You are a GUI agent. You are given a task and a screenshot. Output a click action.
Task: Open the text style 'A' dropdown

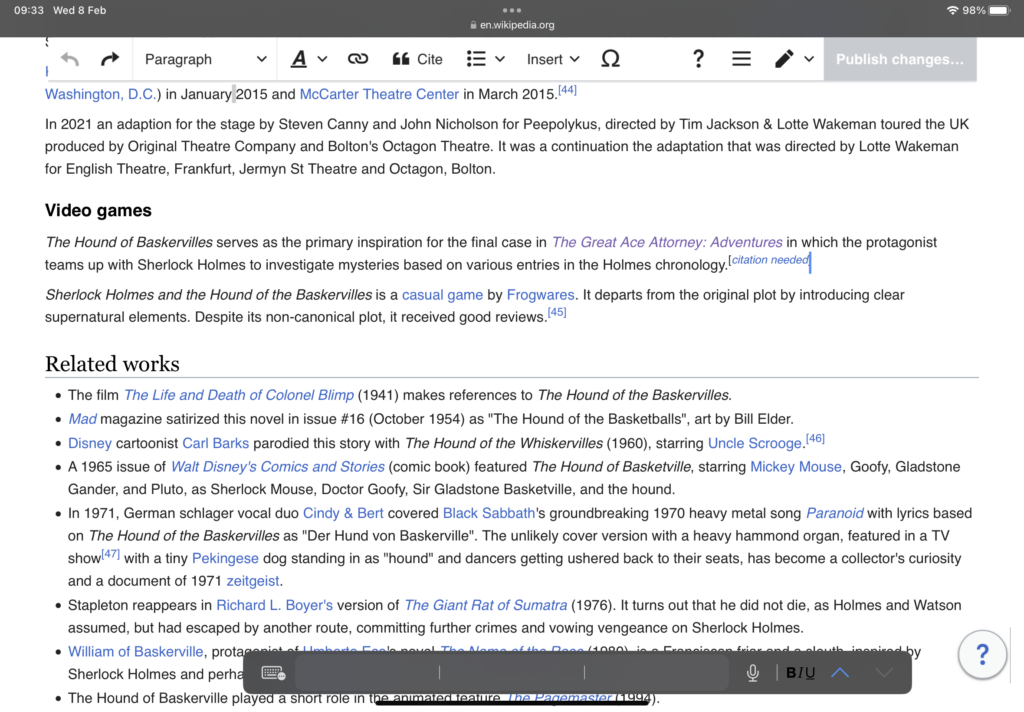click(308, 60)
